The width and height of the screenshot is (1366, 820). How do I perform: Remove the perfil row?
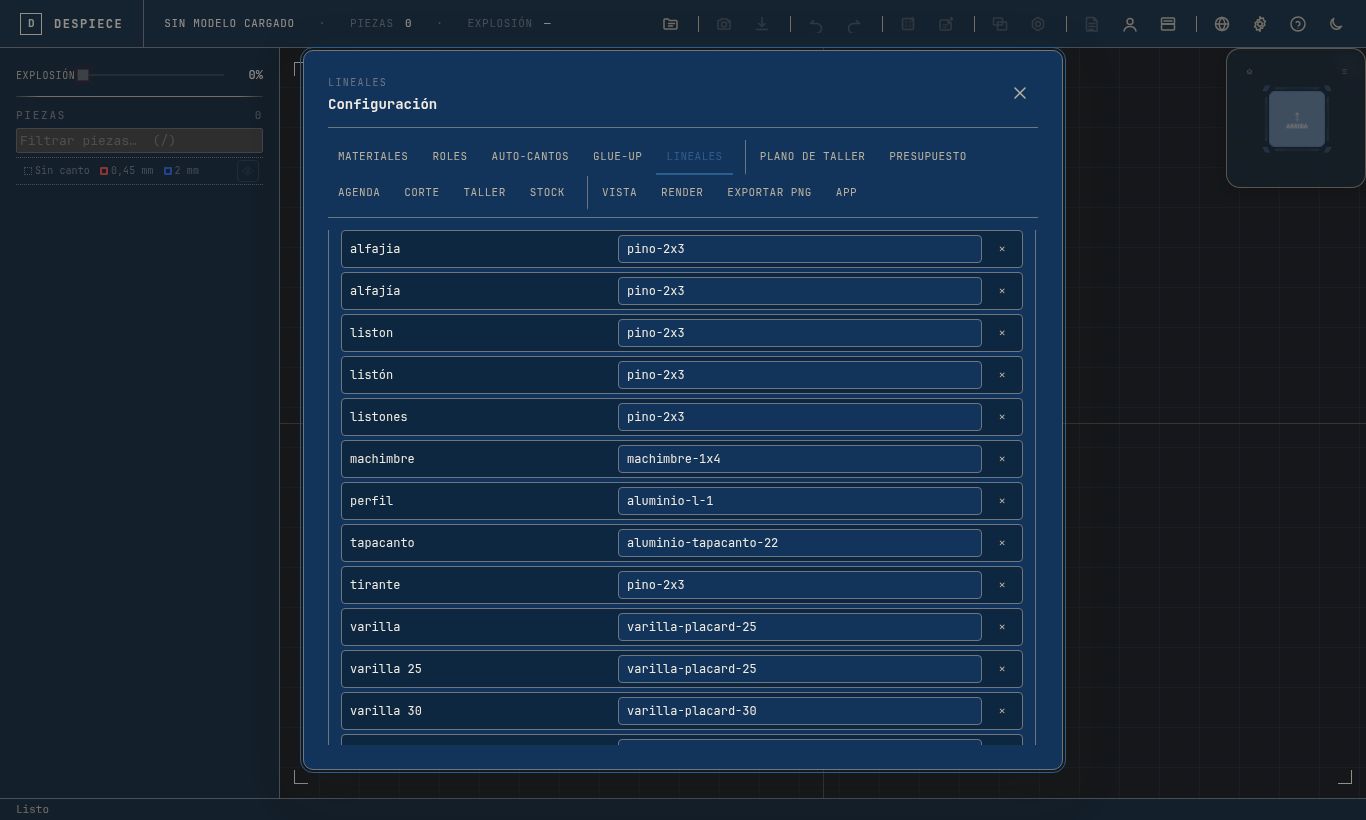pos(1002,501)
